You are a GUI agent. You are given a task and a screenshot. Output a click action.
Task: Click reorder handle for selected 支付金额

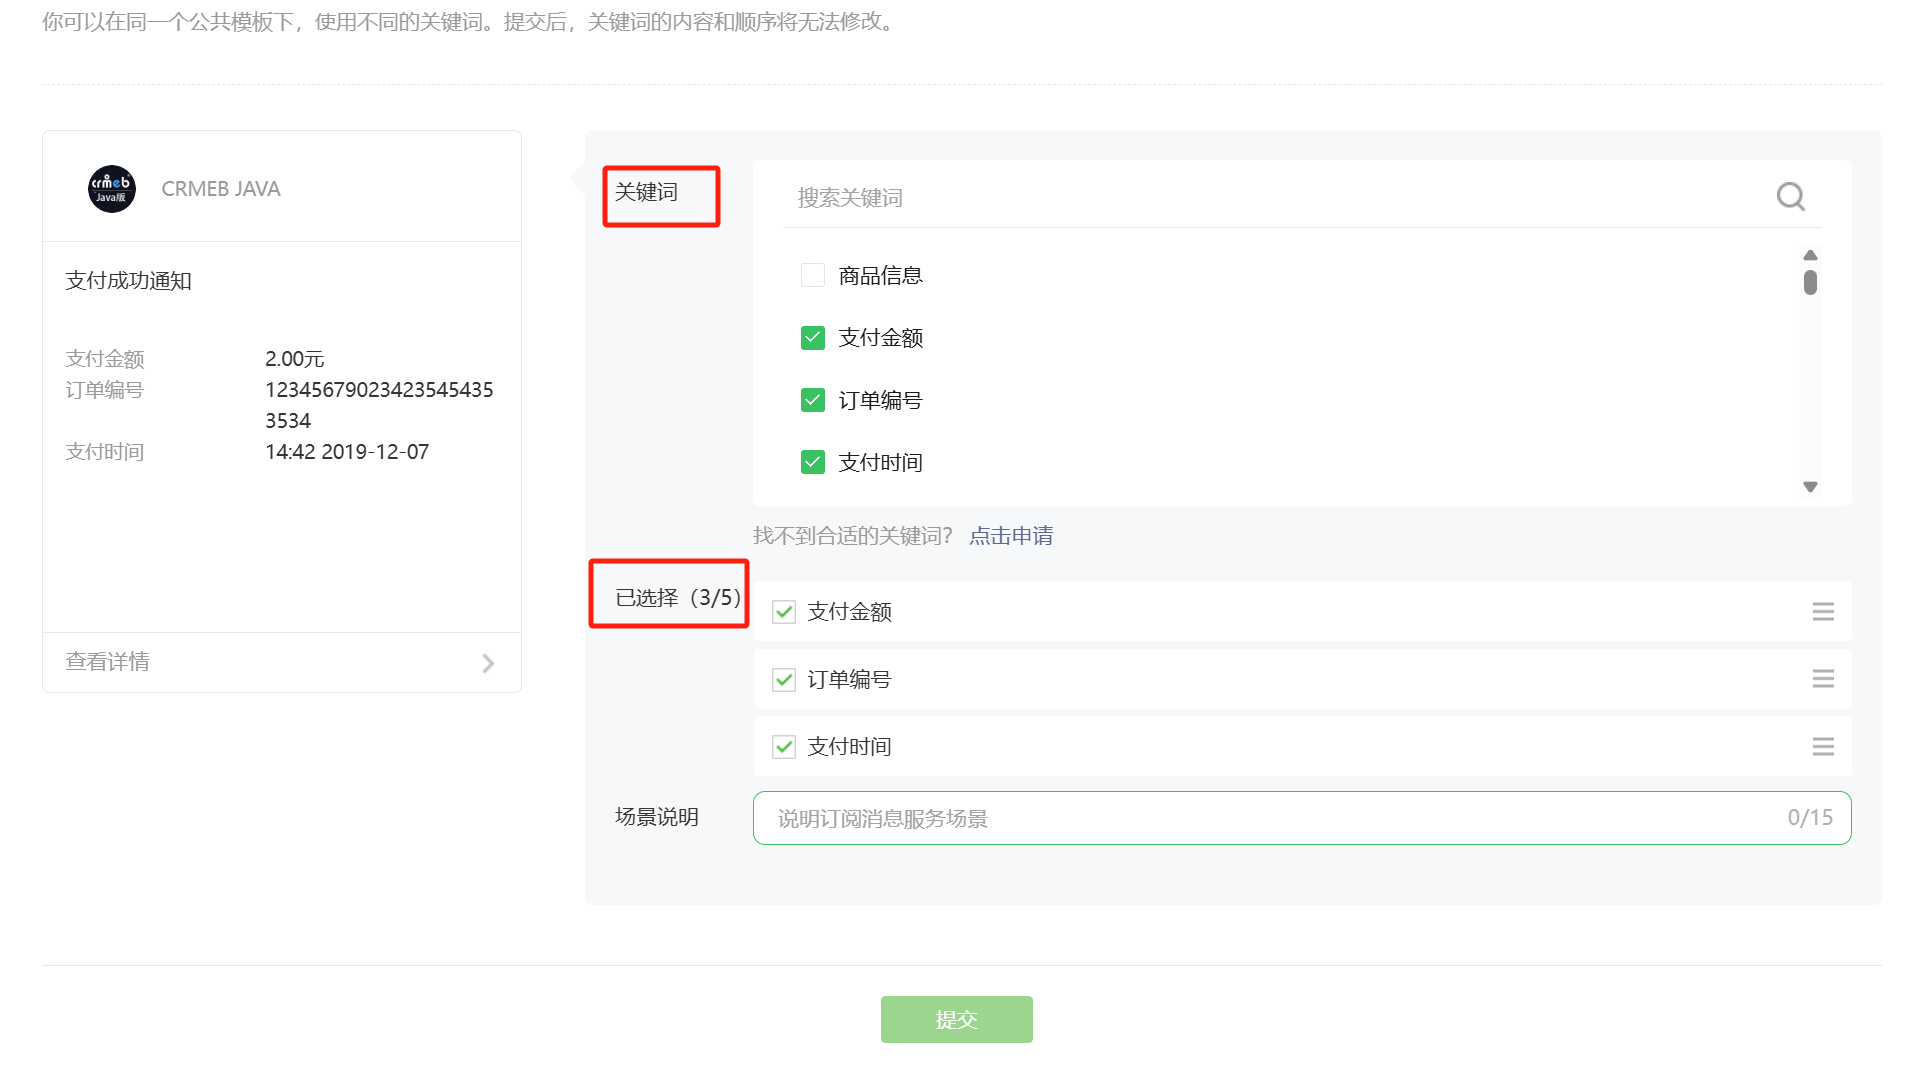(x=1822, y=612)
